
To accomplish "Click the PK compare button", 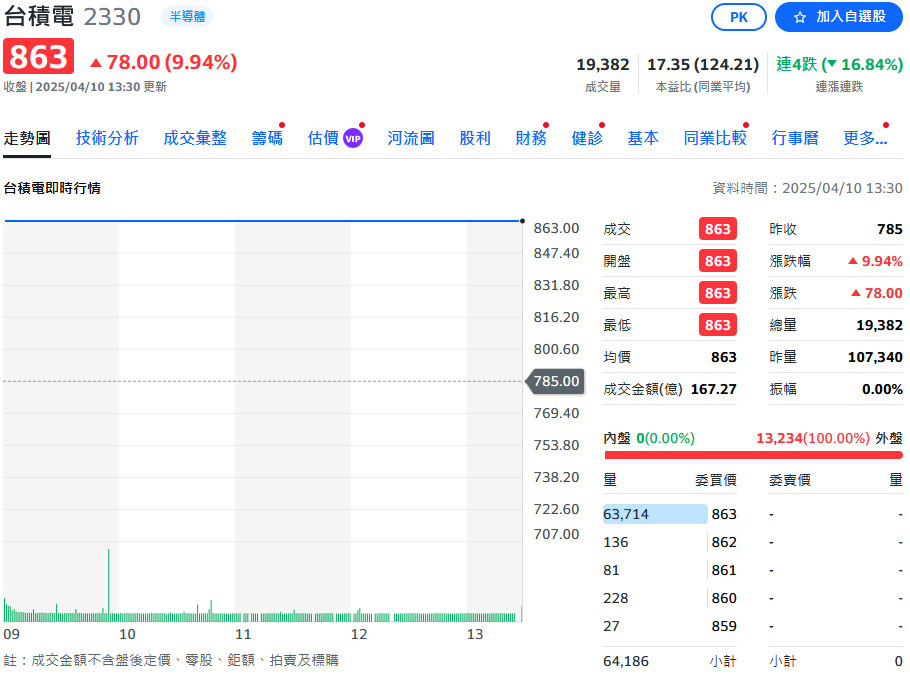I will (738, 17).
